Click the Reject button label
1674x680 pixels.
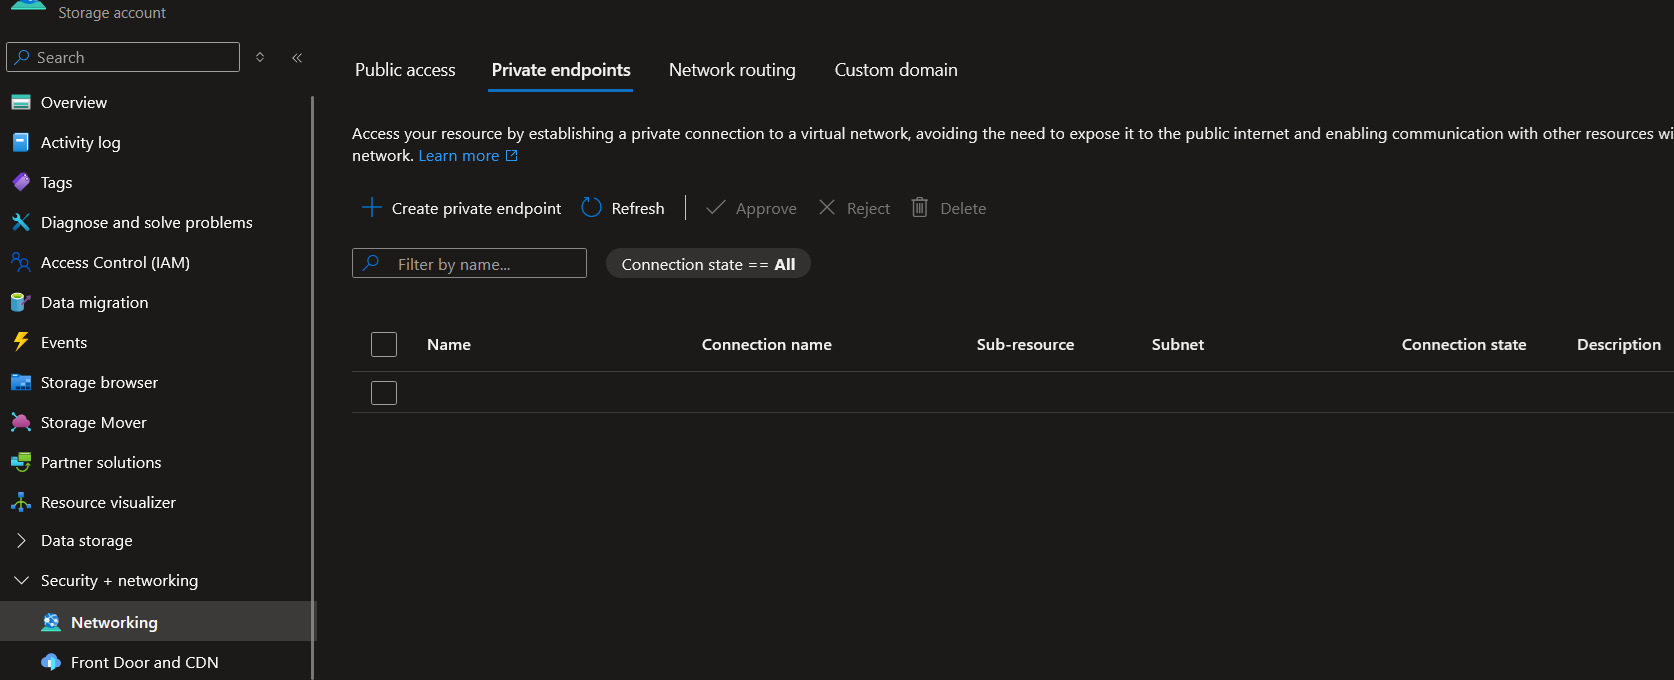(868, 208)
